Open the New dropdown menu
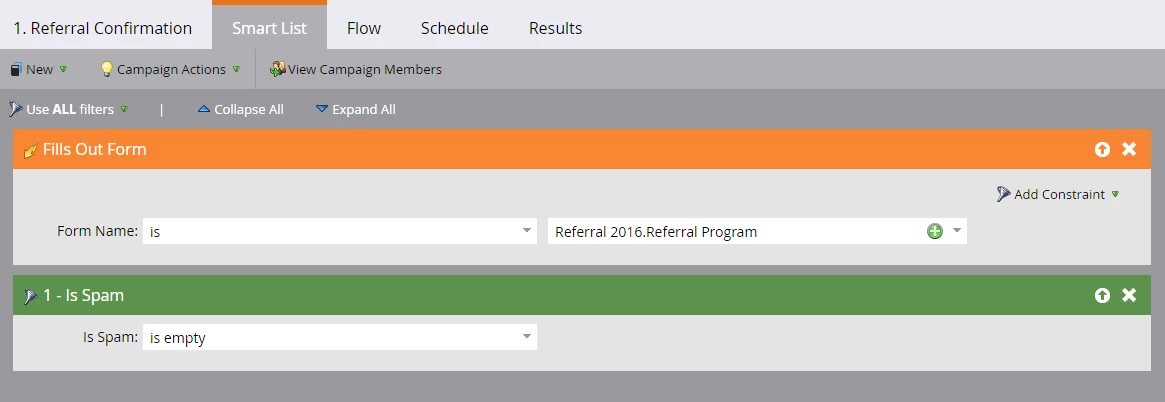The image size is (1165, 402). pyautogui.click(x=39, y=69)
